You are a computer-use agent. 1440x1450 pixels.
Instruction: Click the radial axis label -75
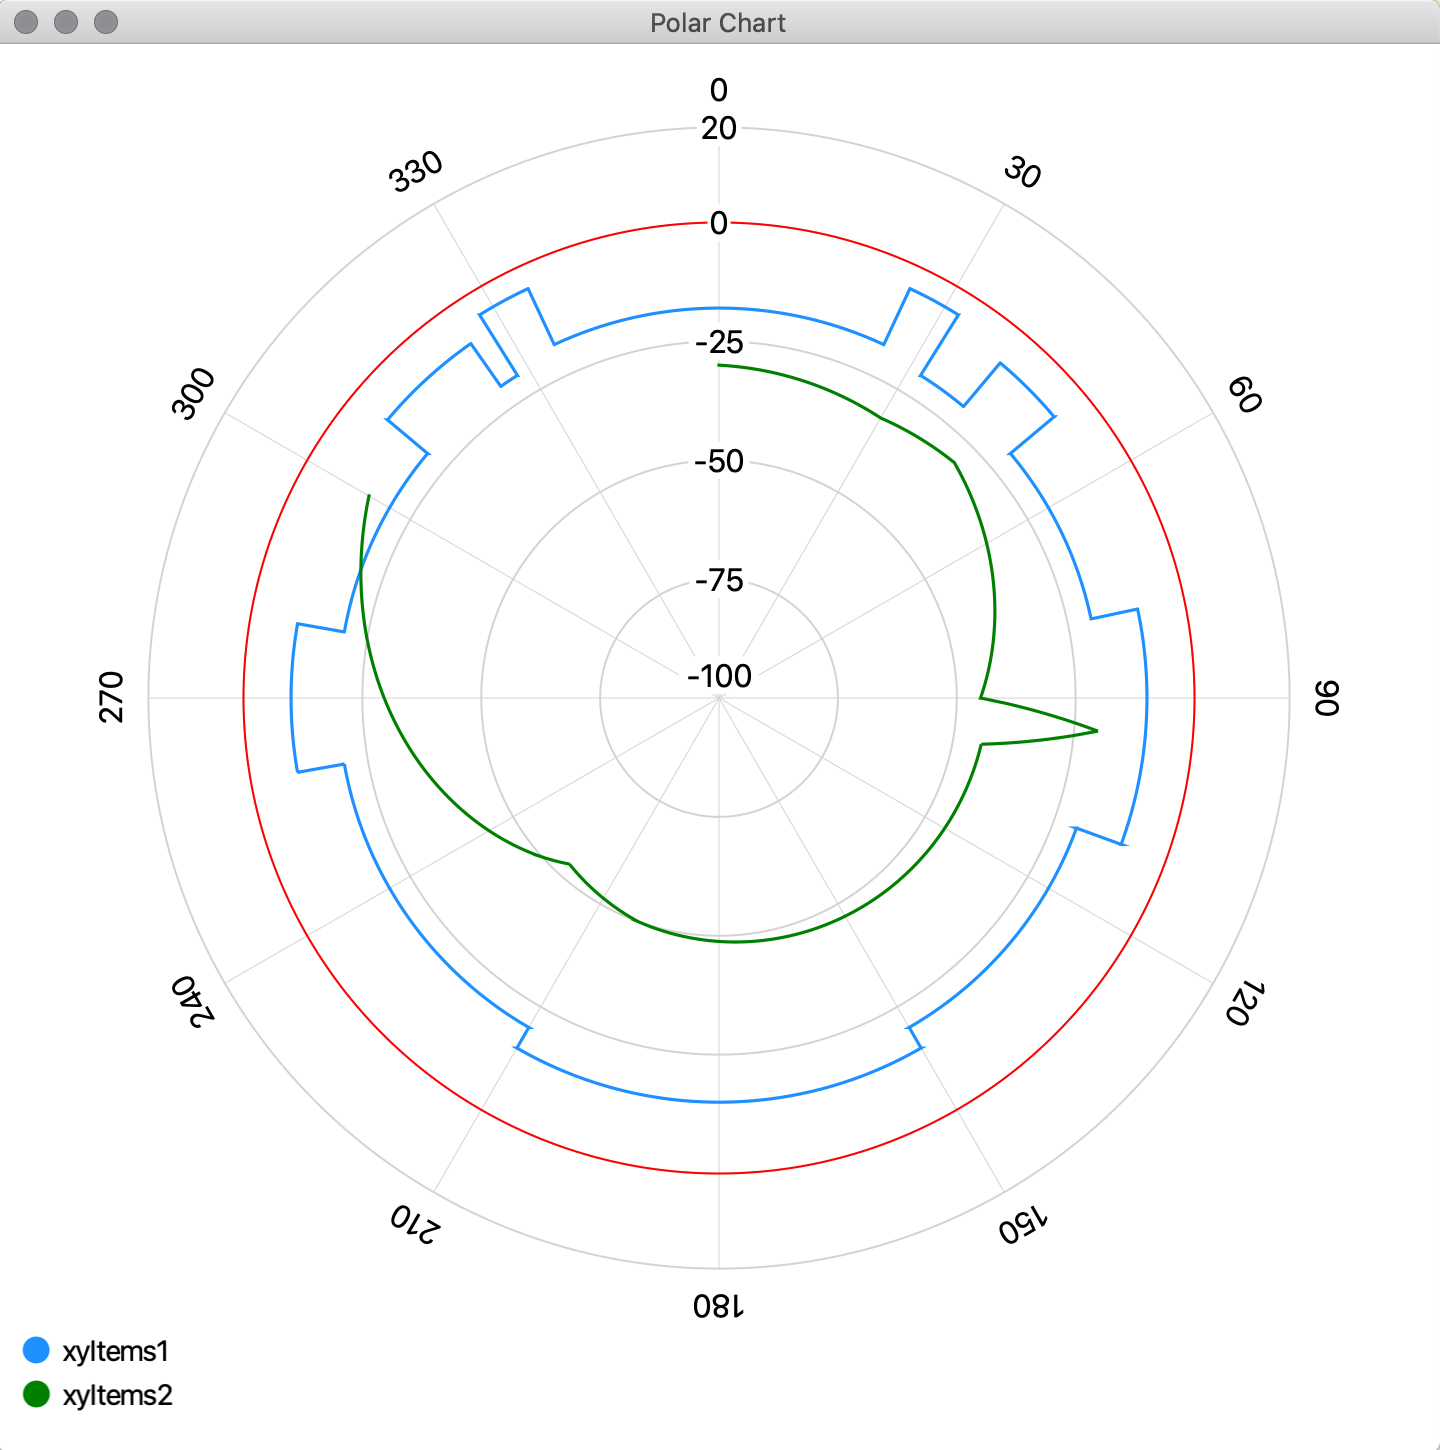[719, 580]
